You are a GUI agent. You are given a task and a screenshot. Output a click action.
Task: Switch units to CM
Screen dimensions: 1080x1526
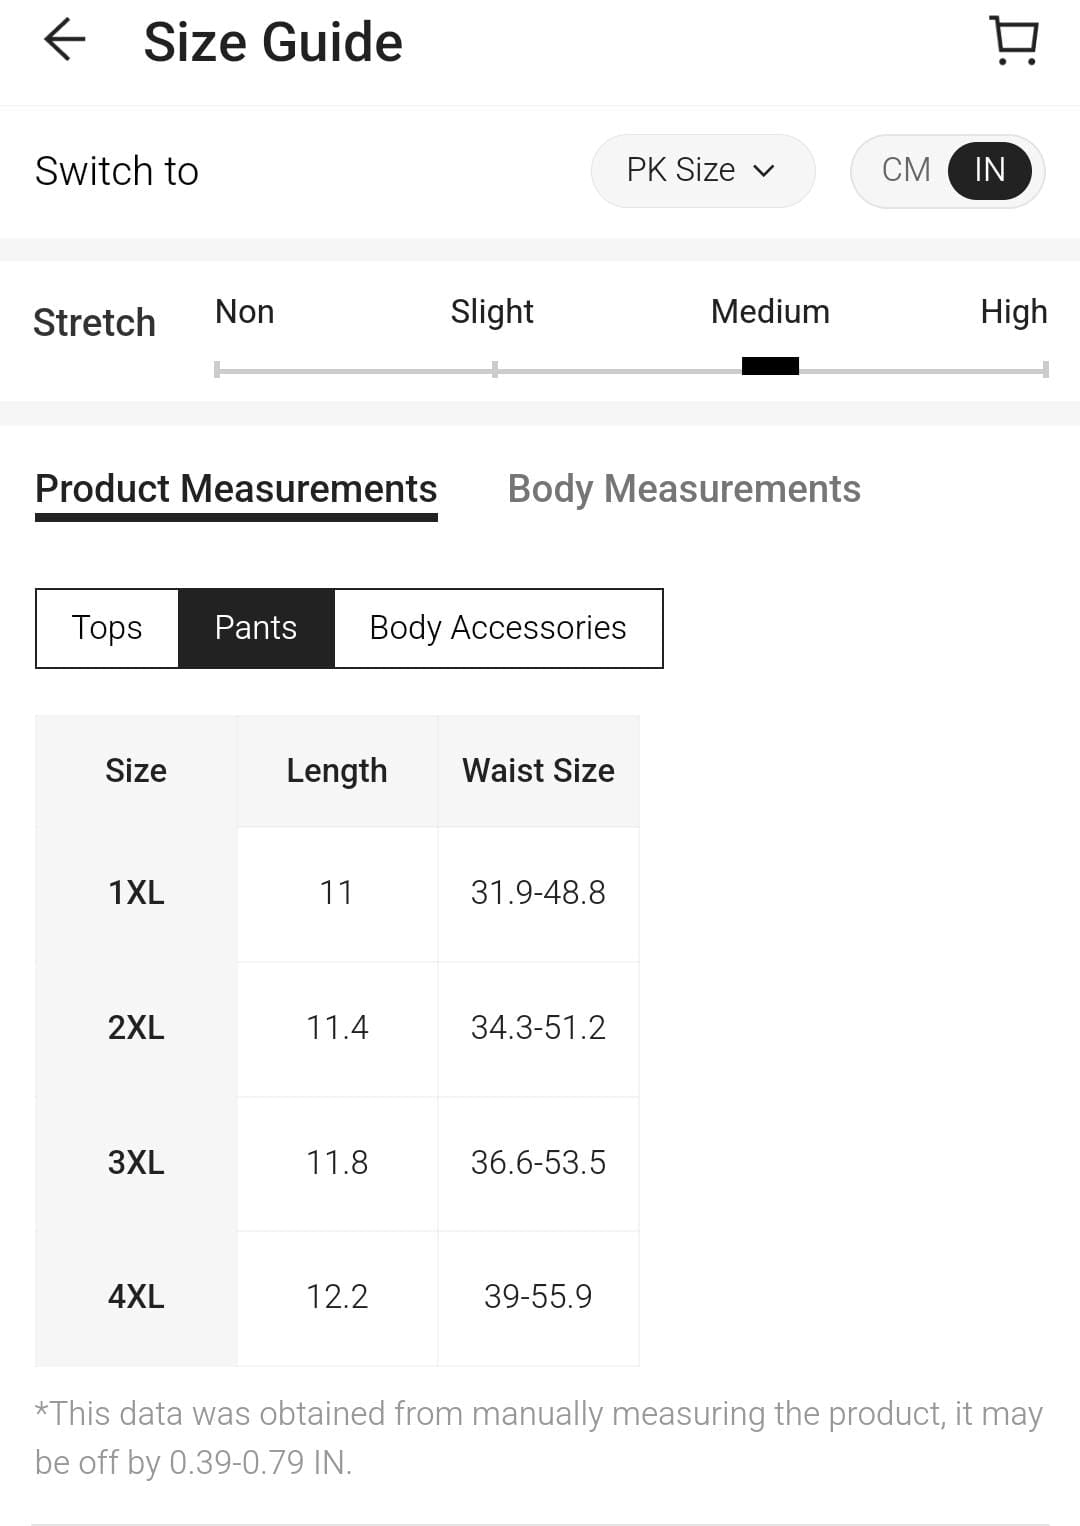[906, 170]
